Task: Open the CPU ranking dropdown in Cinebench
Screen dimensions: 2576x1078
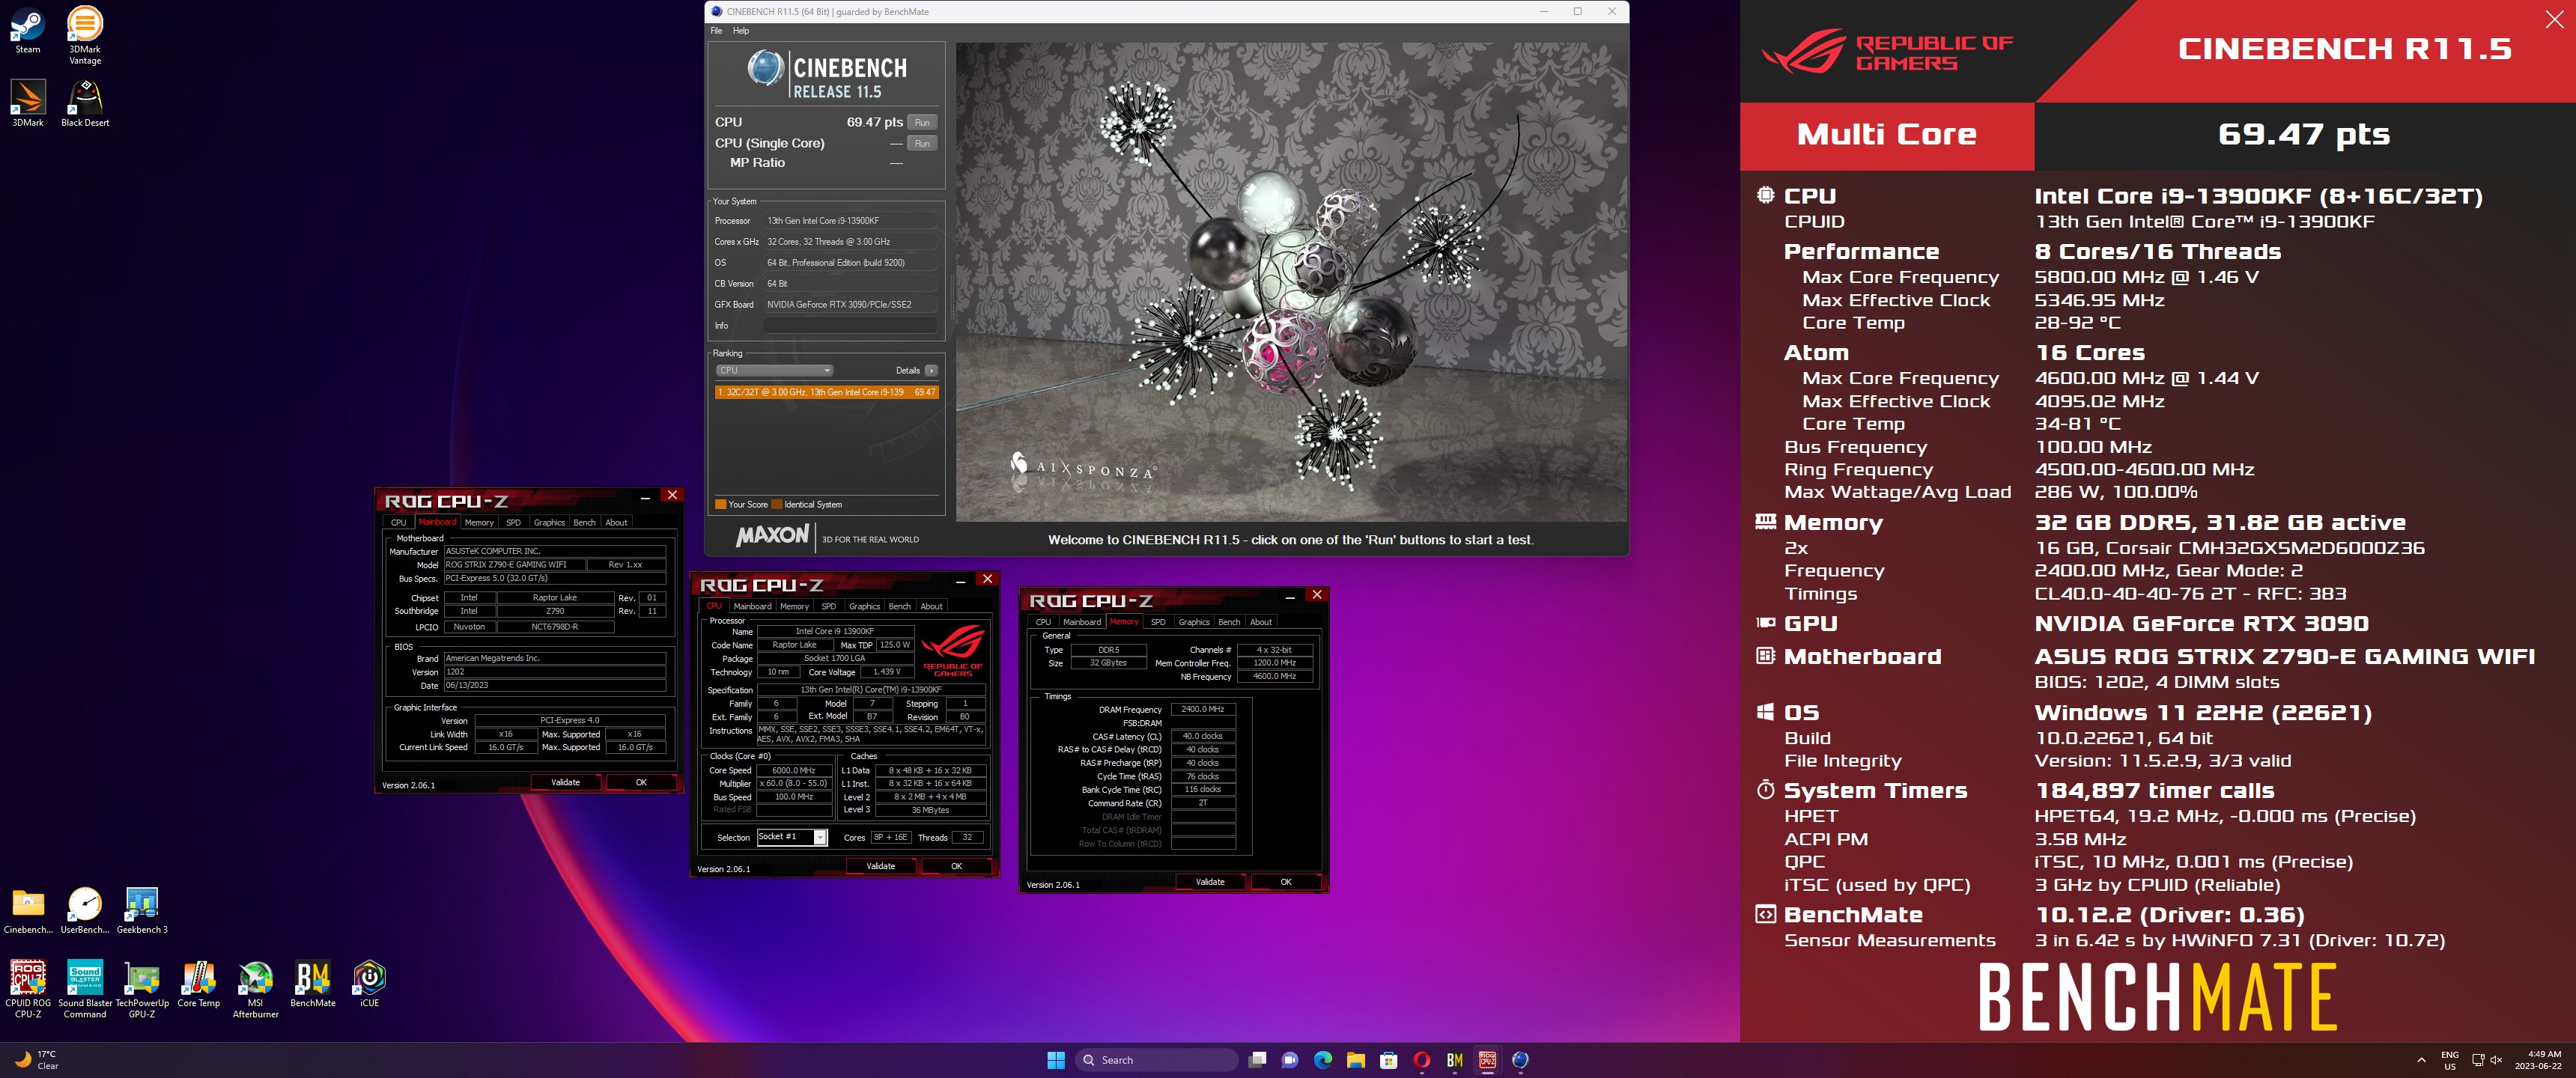Action: [x=774, y=370]
